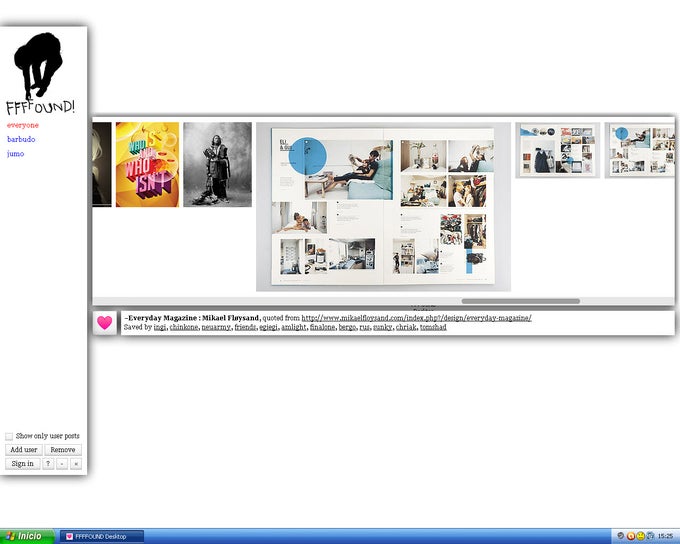Click FFFFOUND Desktop taskbar button
Screen dimensions: 680x544
coord(101,537)
